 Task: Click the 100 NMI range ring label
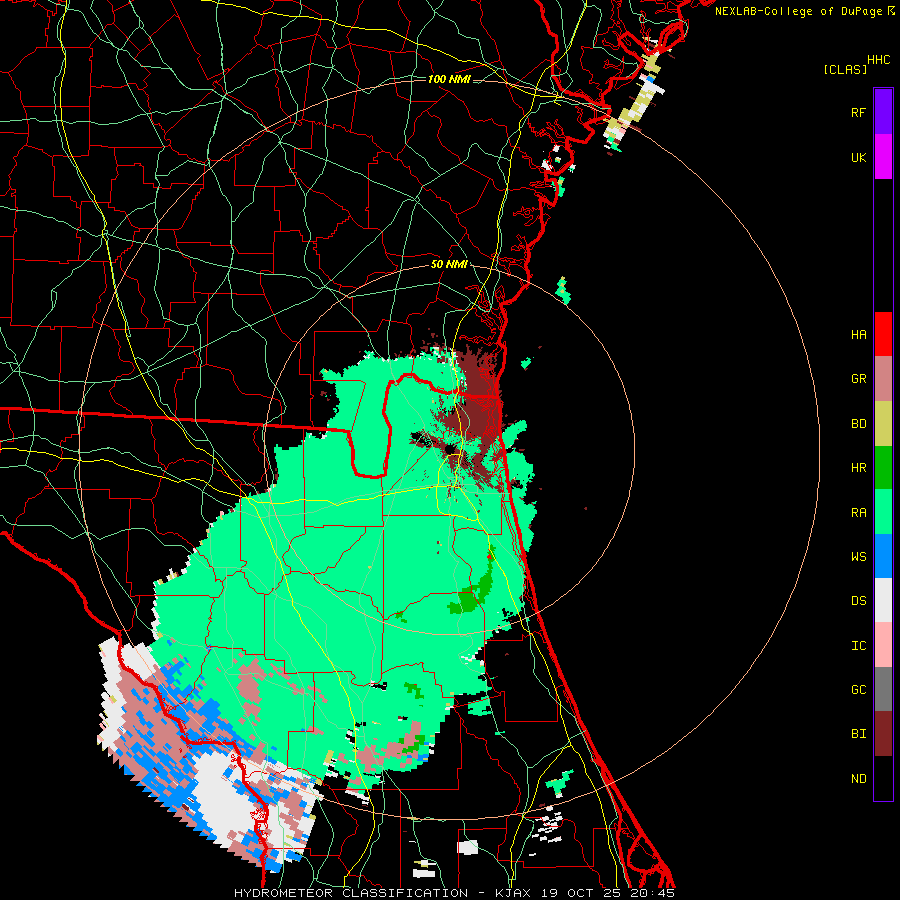(449, 79)
